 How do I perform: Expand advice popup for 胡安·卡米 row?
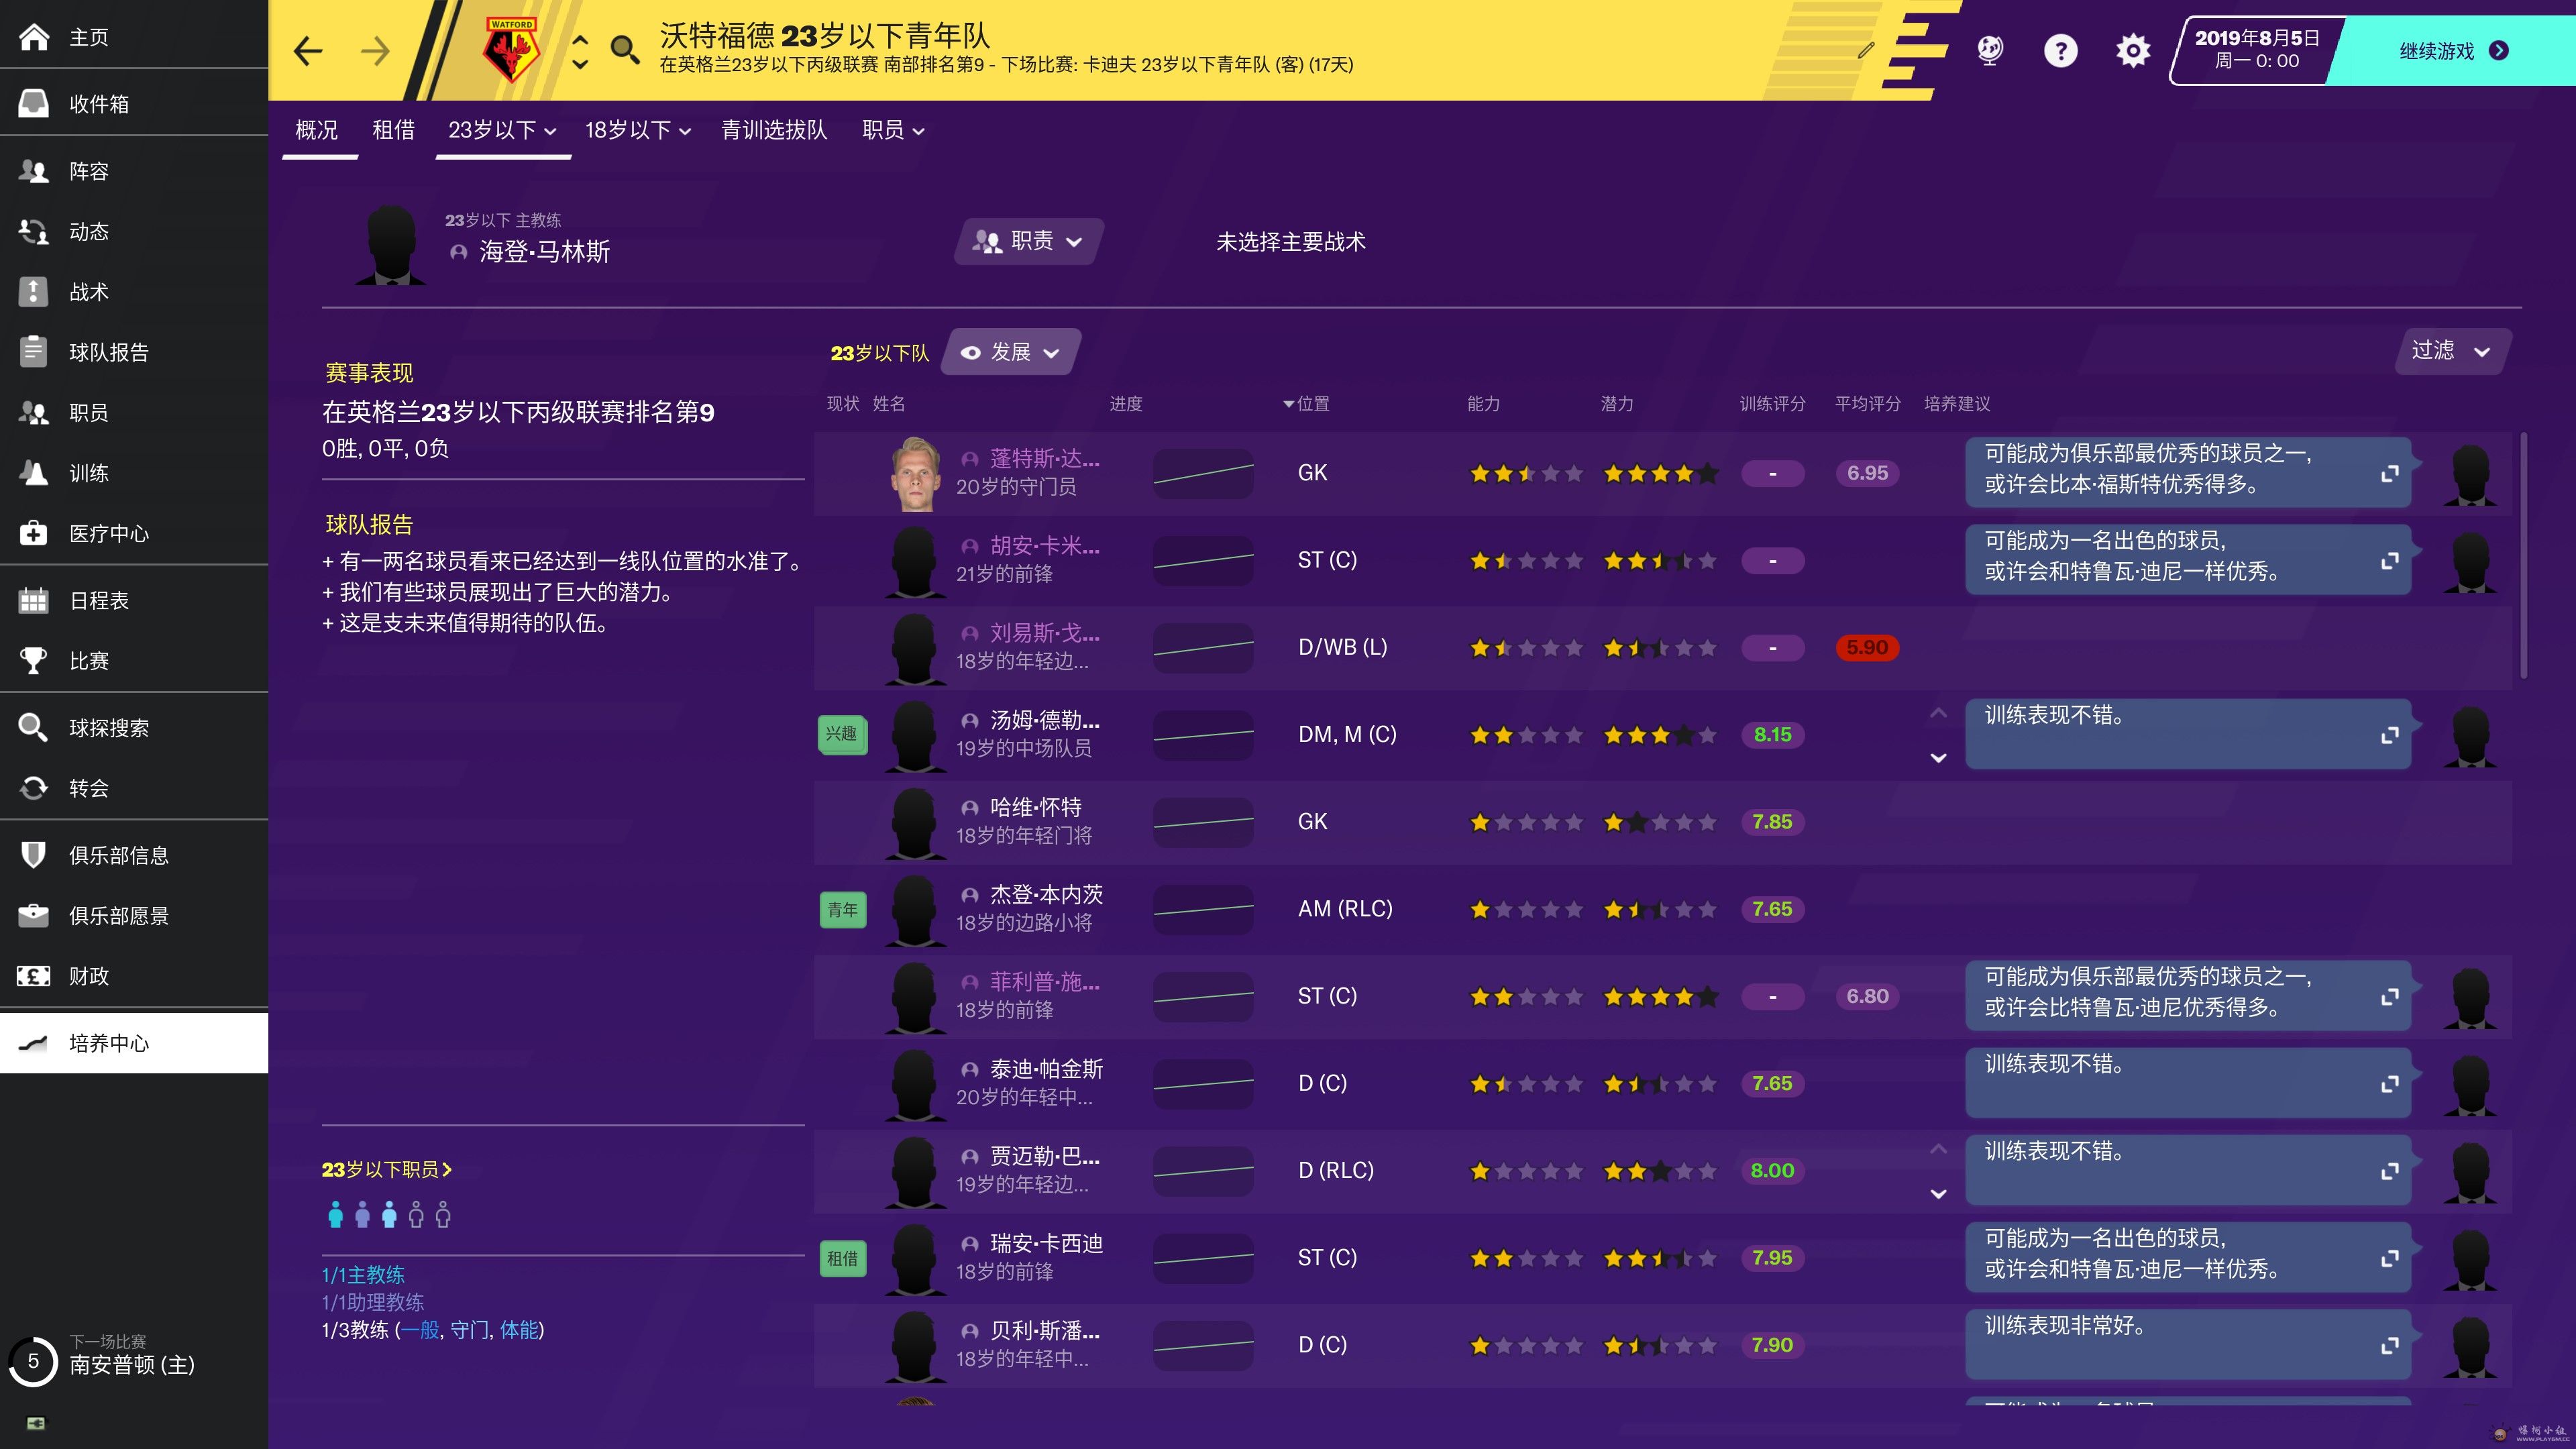2390,560
